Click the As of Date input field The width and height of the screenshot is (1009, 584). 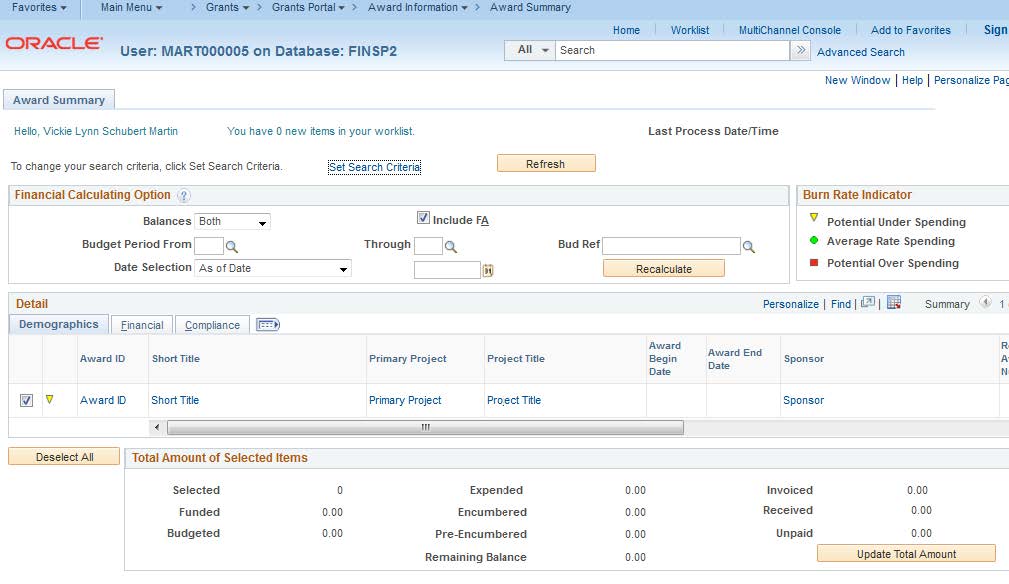pos(447,270)
